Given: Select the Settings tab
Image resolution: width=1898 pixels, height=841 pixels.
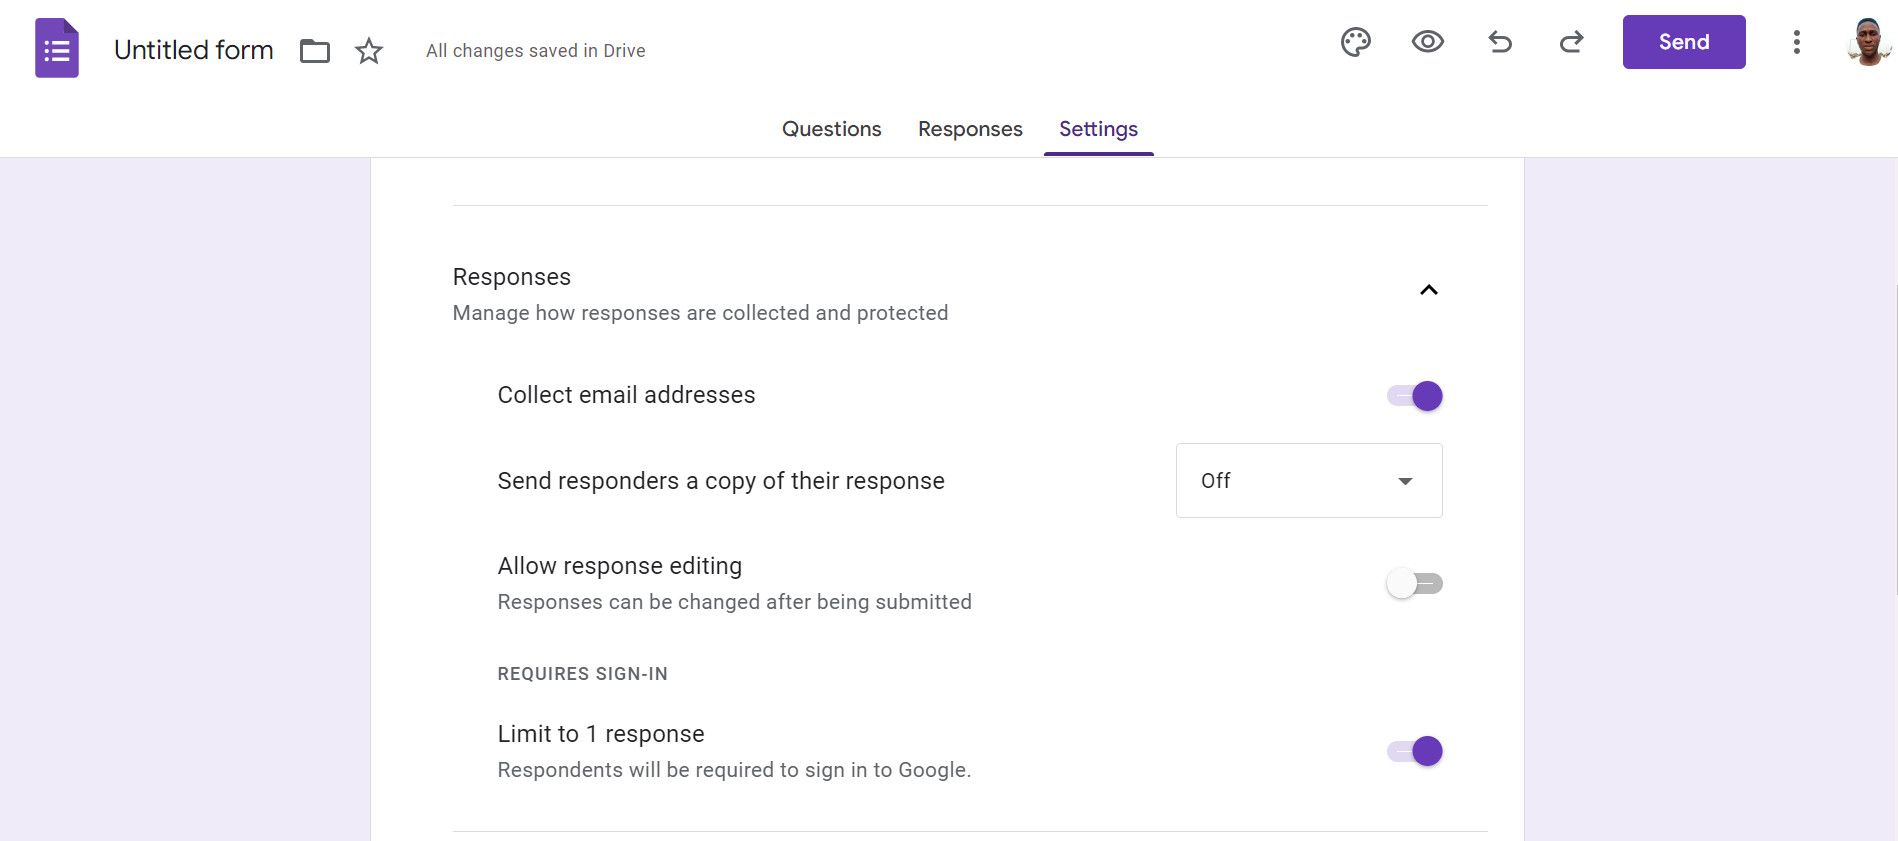Looking at the screenshot, I should point(1098,129).
